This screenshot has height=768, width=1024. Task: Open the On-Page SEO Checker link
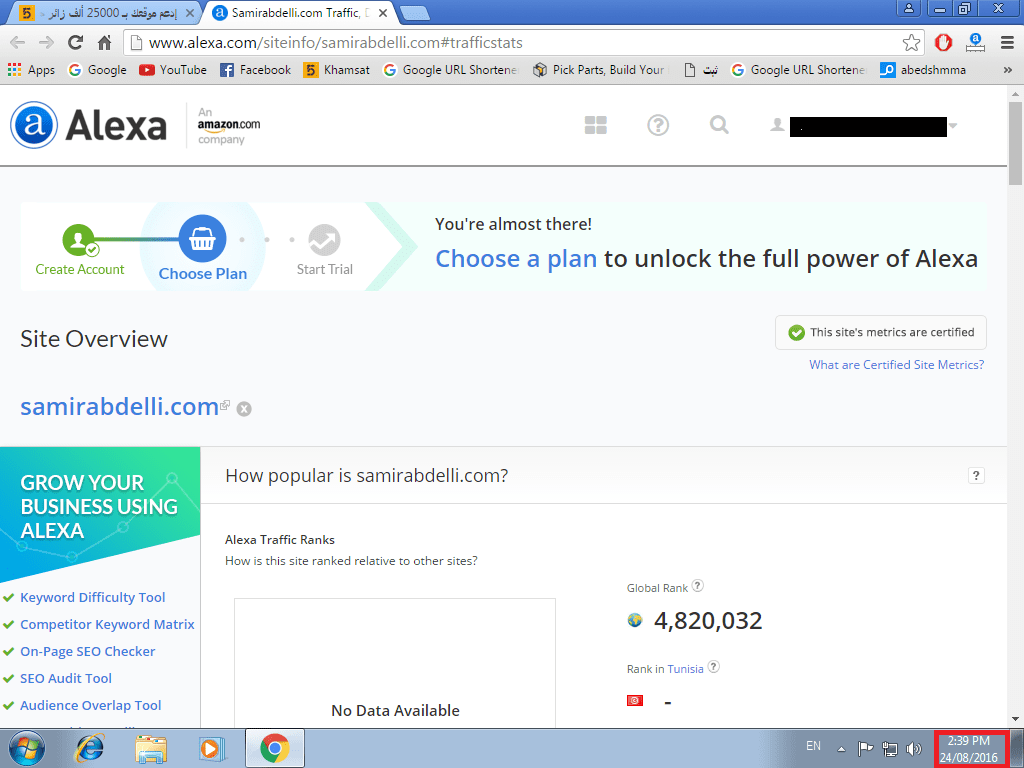(x=88, y=652)
